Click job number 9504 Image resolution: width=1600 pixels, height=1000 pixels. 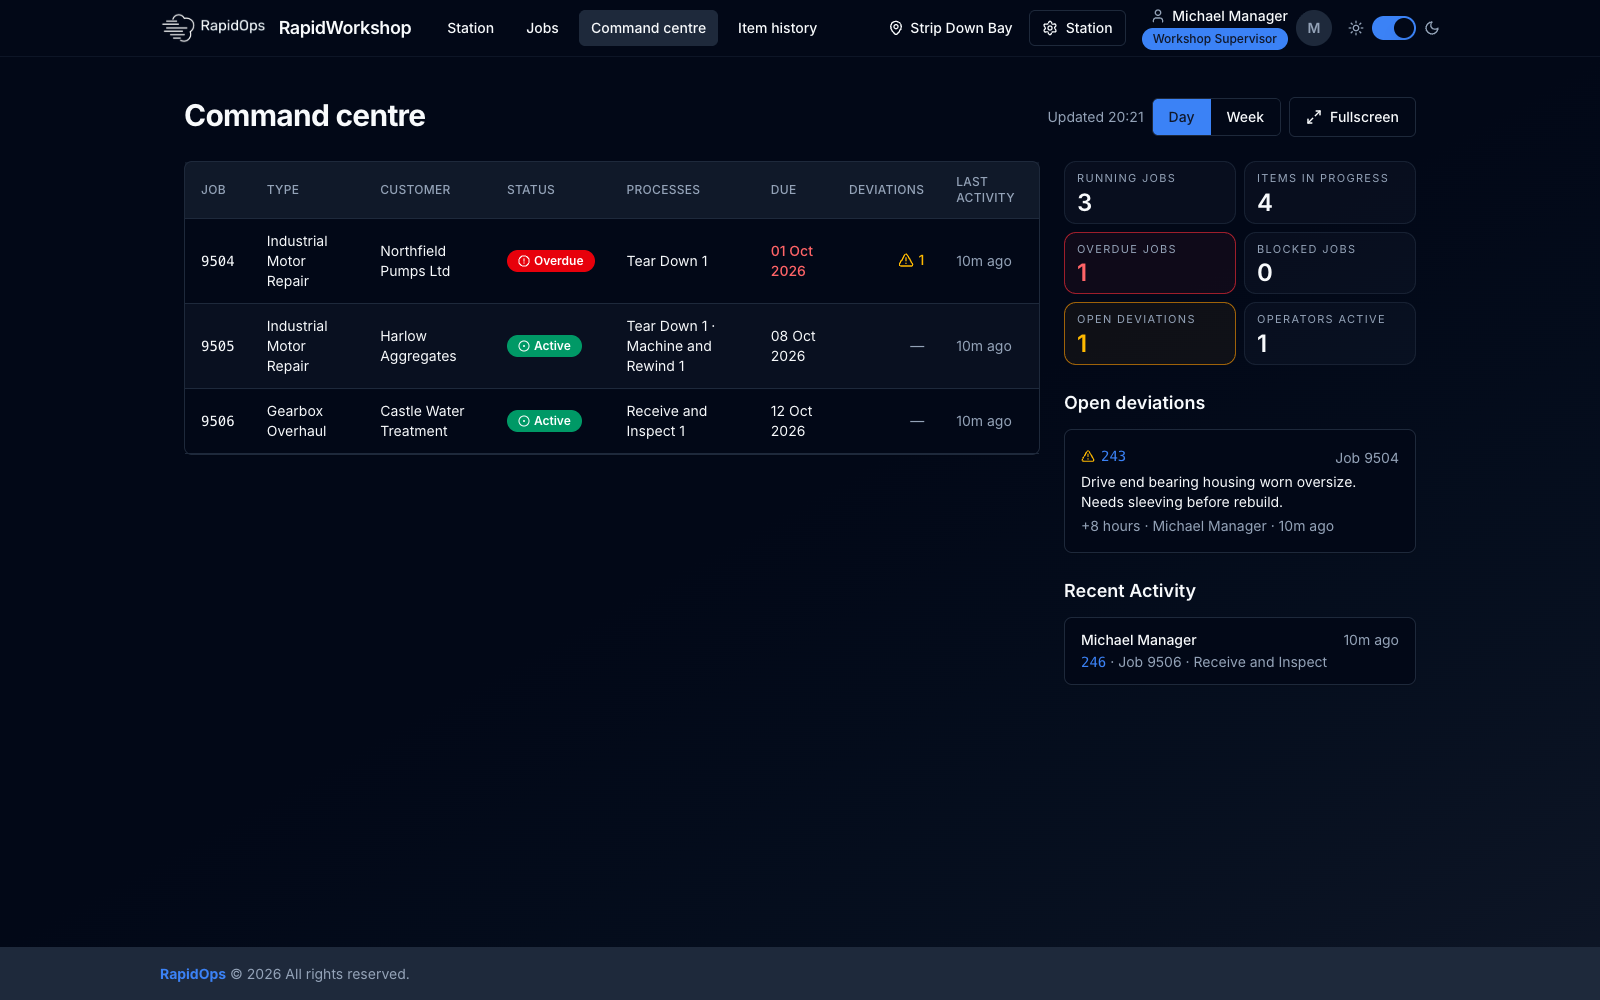pos(217,261)
